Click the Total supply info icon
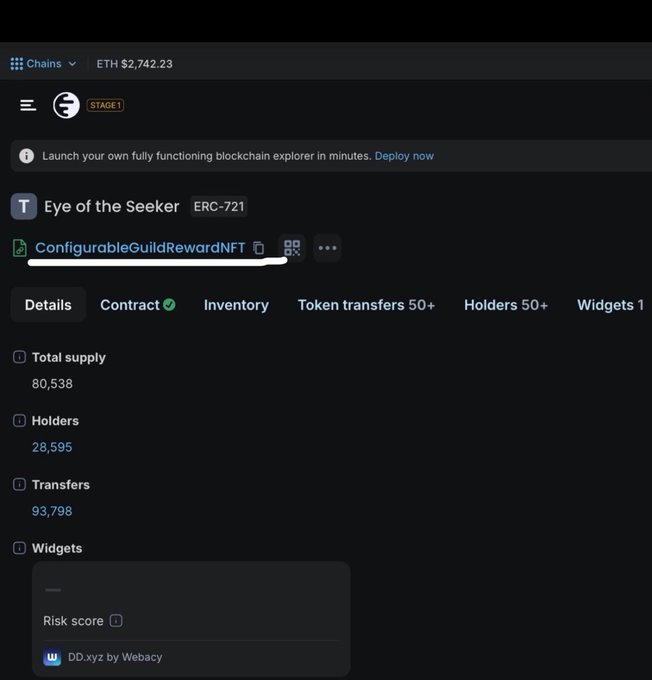 [20, 357]
